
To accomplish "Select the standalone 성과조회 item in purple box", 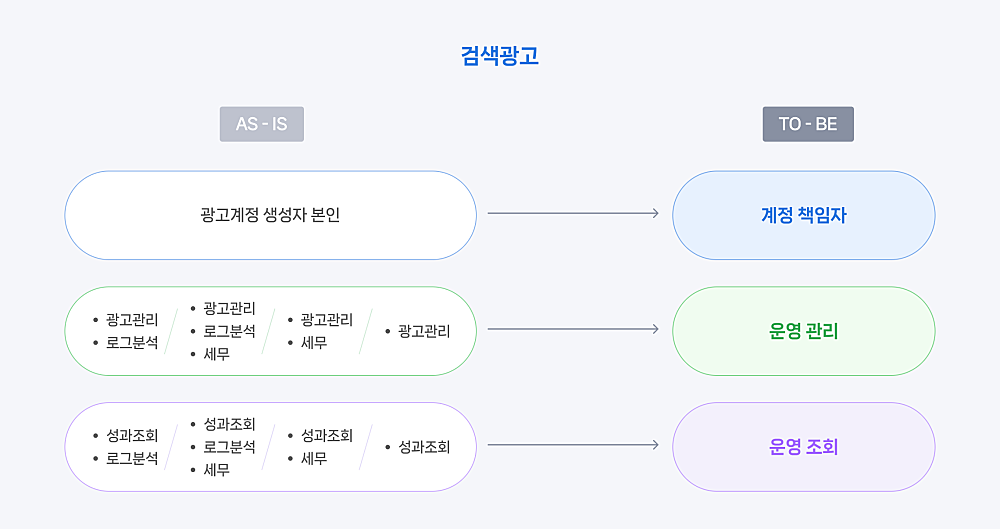I will click(424, 447).
